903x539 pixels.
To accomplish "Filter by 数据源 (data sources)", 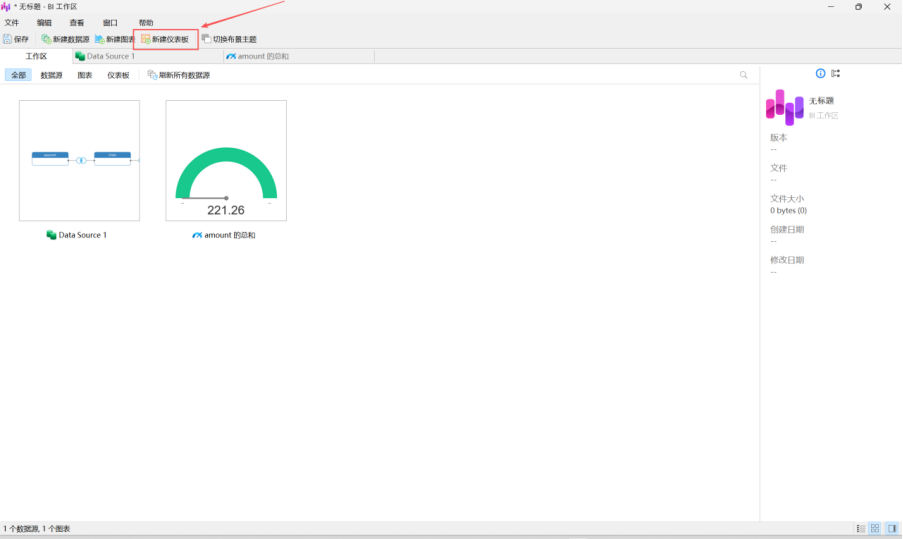I will pos(52,75).
